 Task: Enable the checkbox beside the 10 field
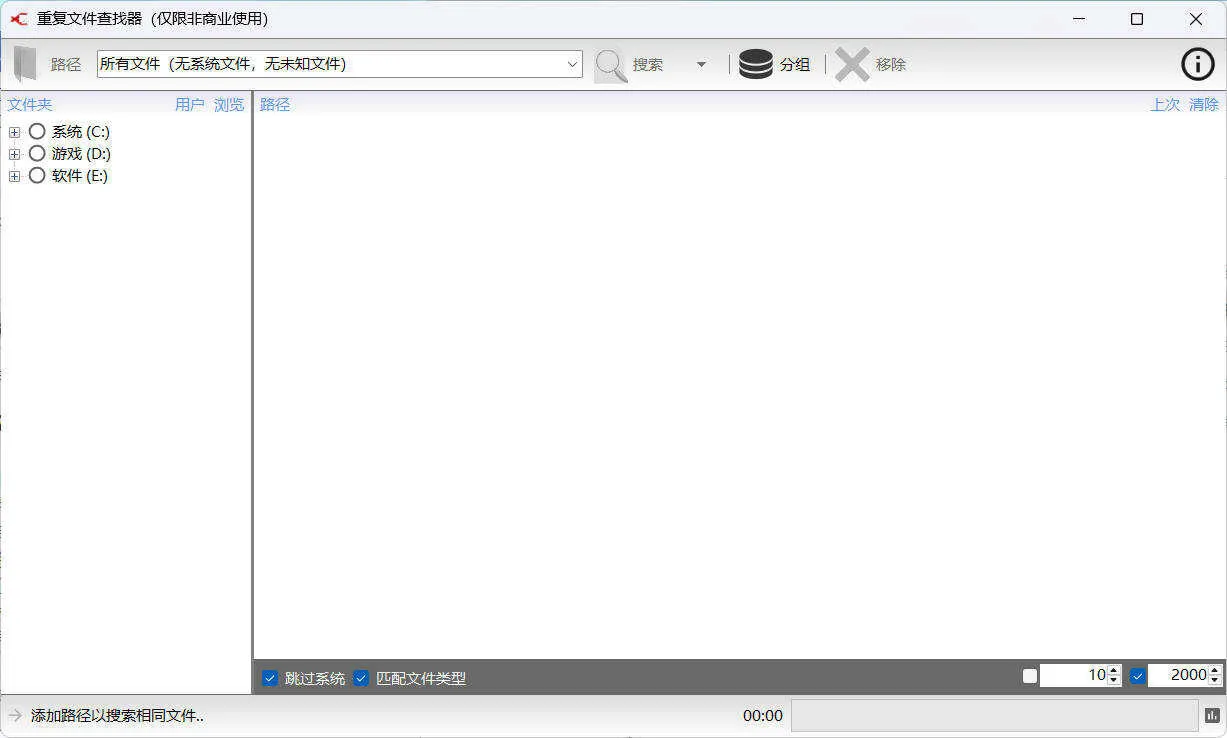(x=1029, y=675)
